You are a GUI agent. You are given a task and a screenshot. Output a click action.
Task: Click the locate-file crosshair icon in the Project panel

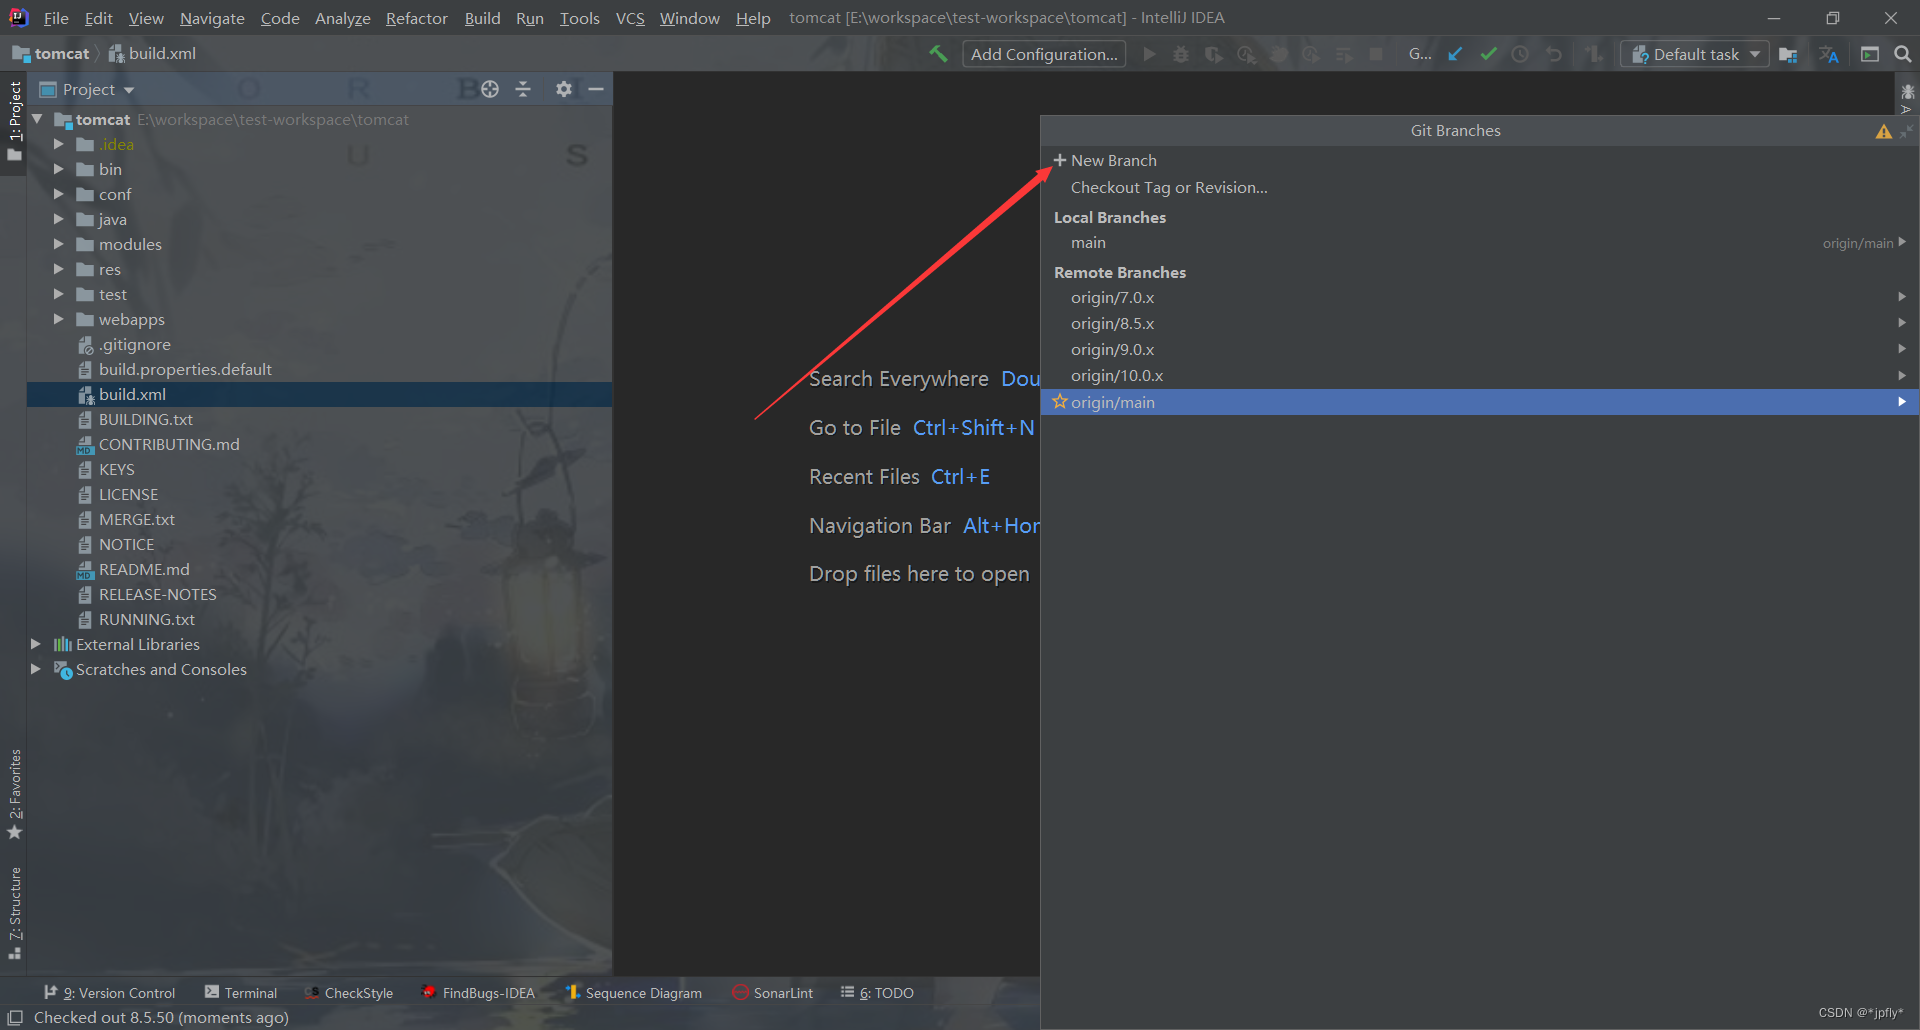pos(490,89)
